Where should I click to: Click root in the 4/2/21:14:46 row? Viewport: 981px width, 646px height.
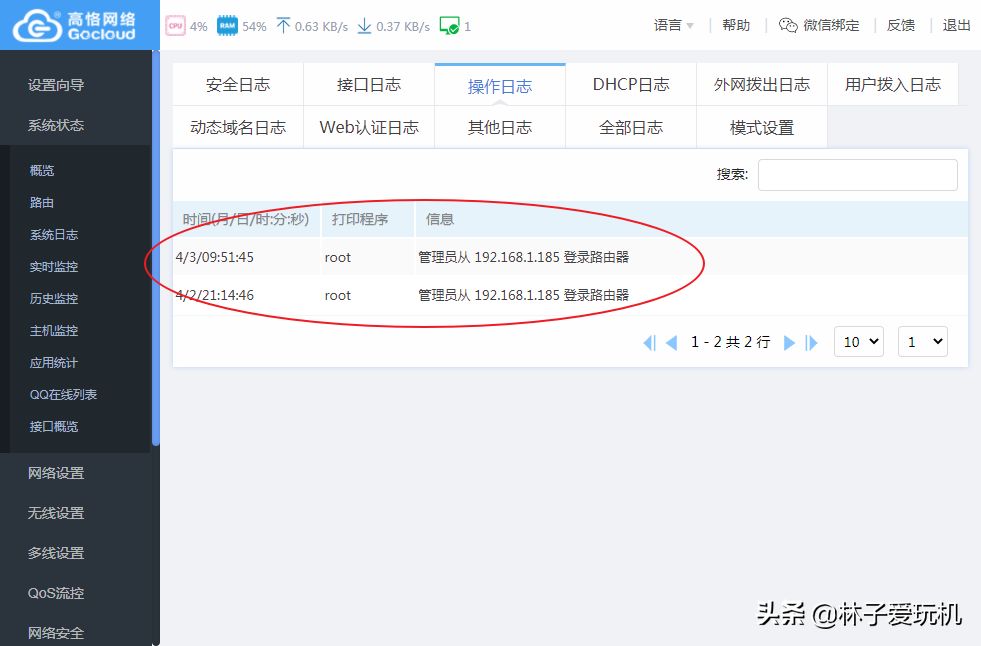338,295
